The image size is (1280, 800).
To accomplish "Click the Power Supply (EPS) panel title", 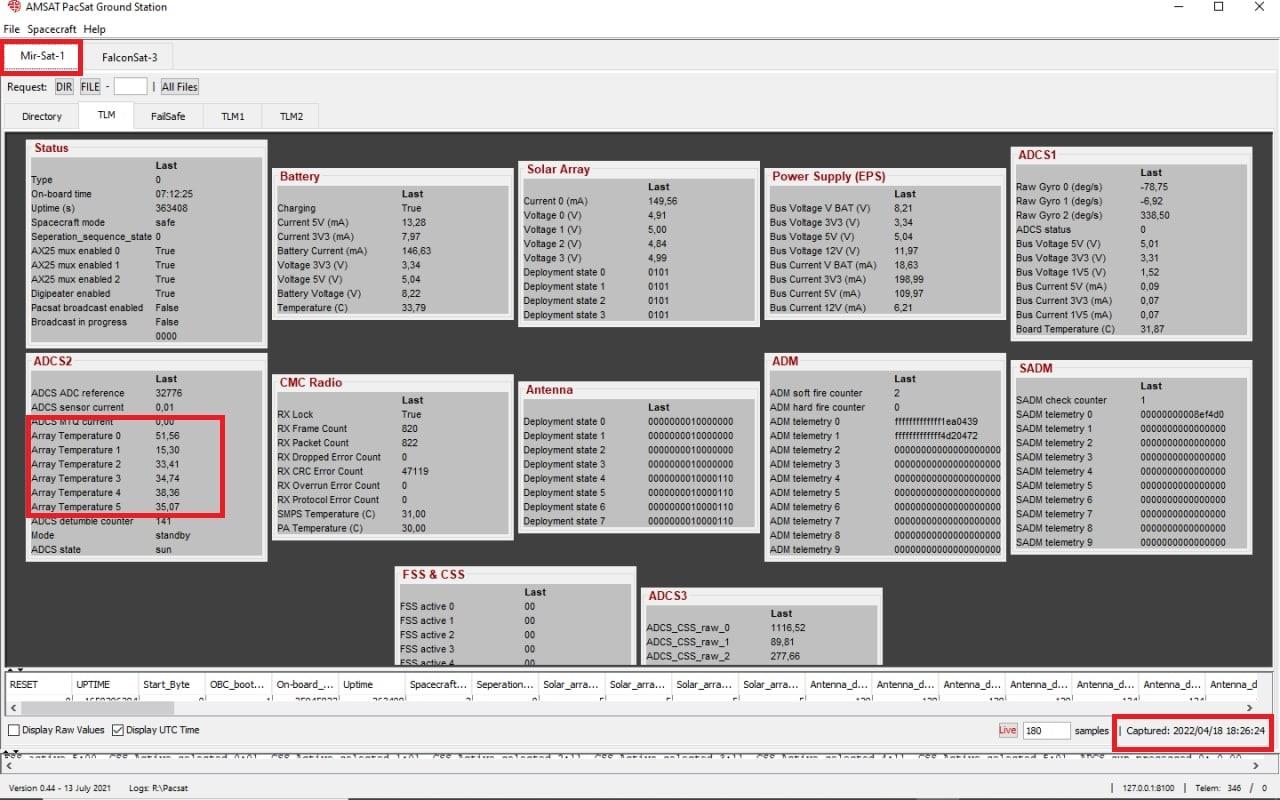I will coord(828,177).
